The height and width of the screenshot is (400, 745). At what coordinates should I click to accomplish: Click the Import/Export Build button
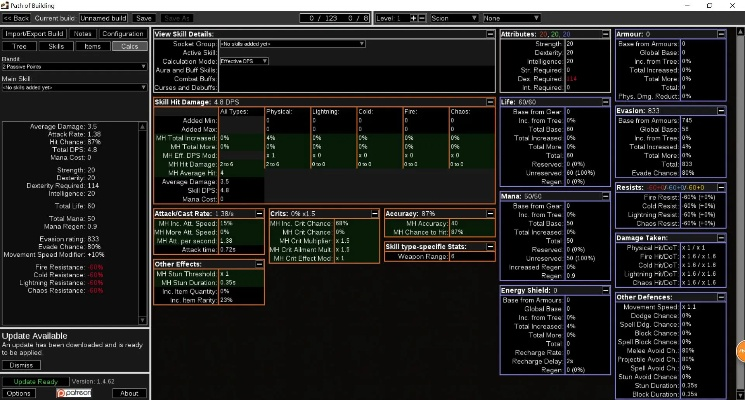pyautogui.click(x=33, y=33)
